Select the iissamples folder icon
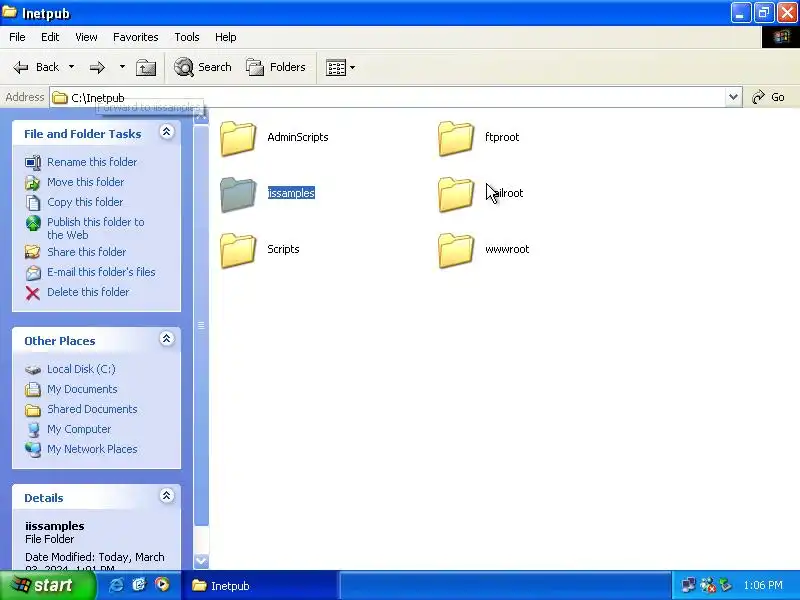 pos(238,194)
